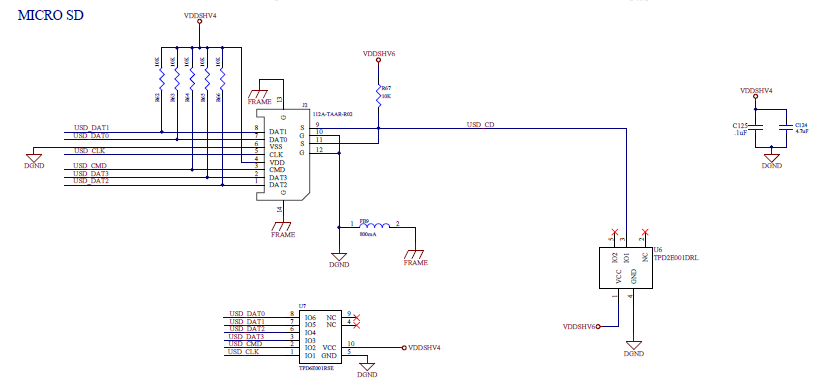Click USD_DAT2 net label at U7 pin 6
Screen dimensions: 822x390
[247, 329]
